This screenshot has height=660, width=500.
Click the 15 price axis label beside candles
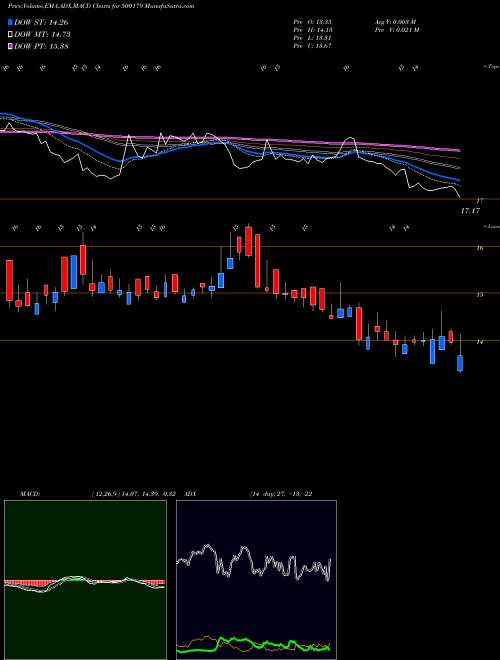tap(479, 295)
